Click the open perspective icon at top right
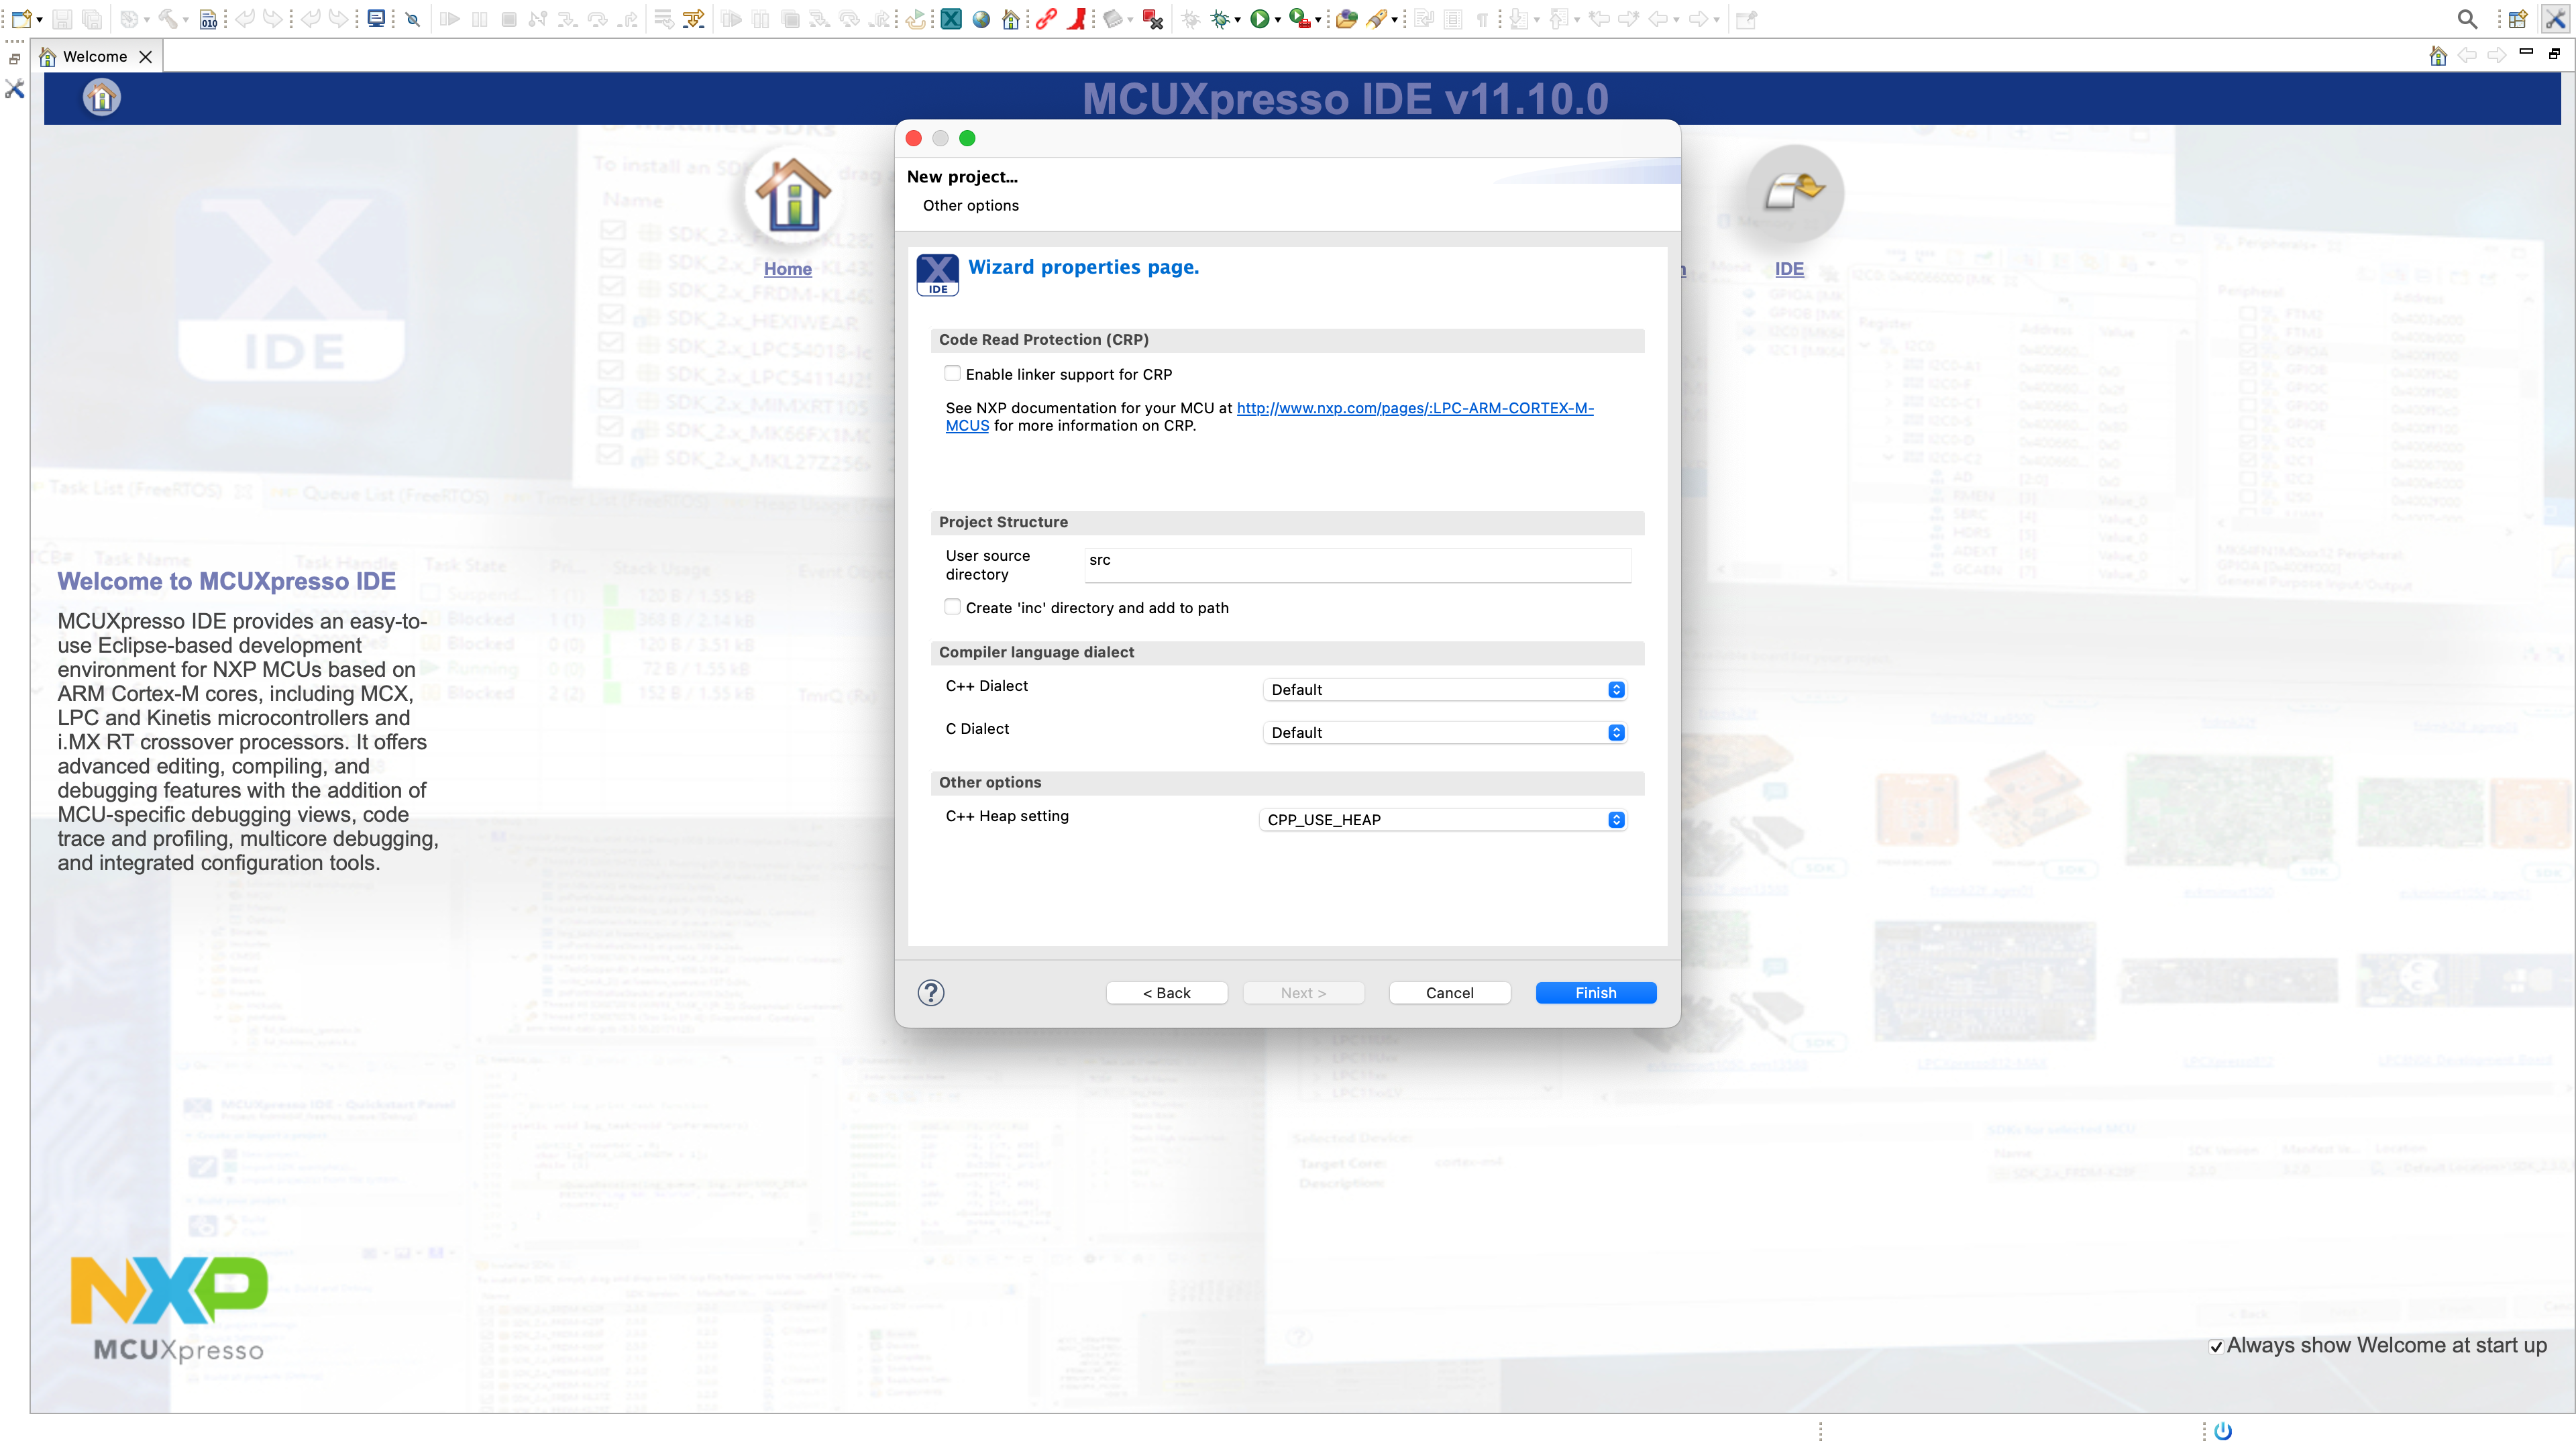The width and height of the screenshot is (2576, 1449). (2518, 19)
